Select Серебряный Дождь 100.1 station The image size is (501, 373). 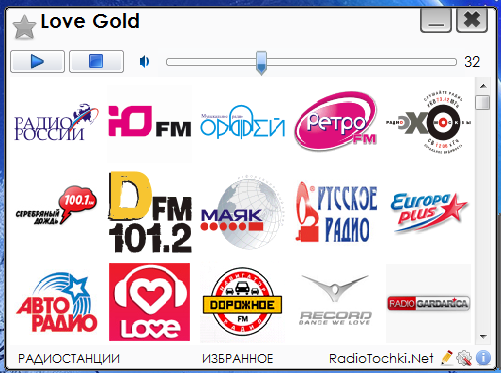pos(56,206)
